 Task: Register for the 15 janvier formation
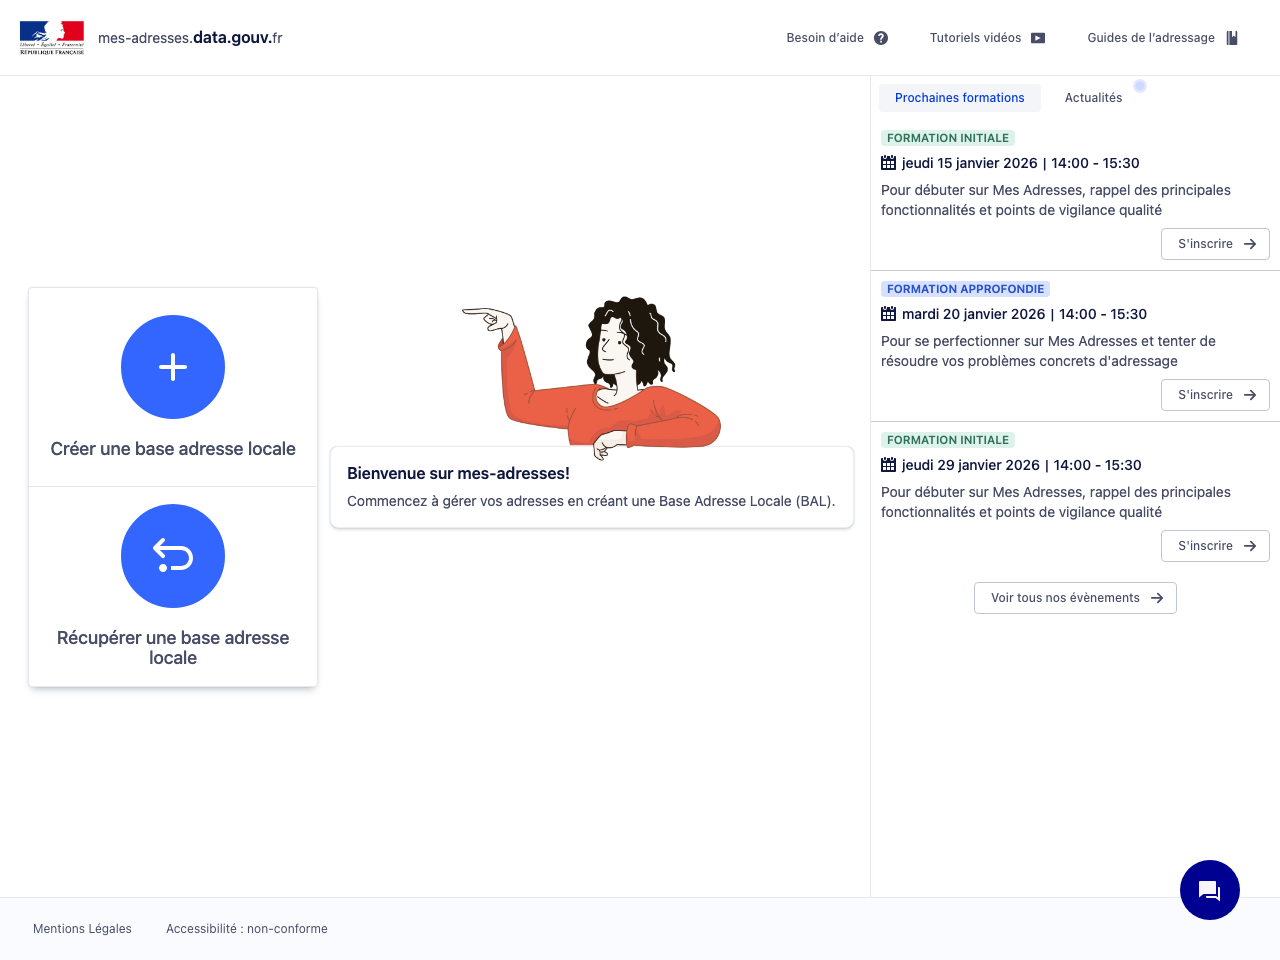tap(1215, 244)
